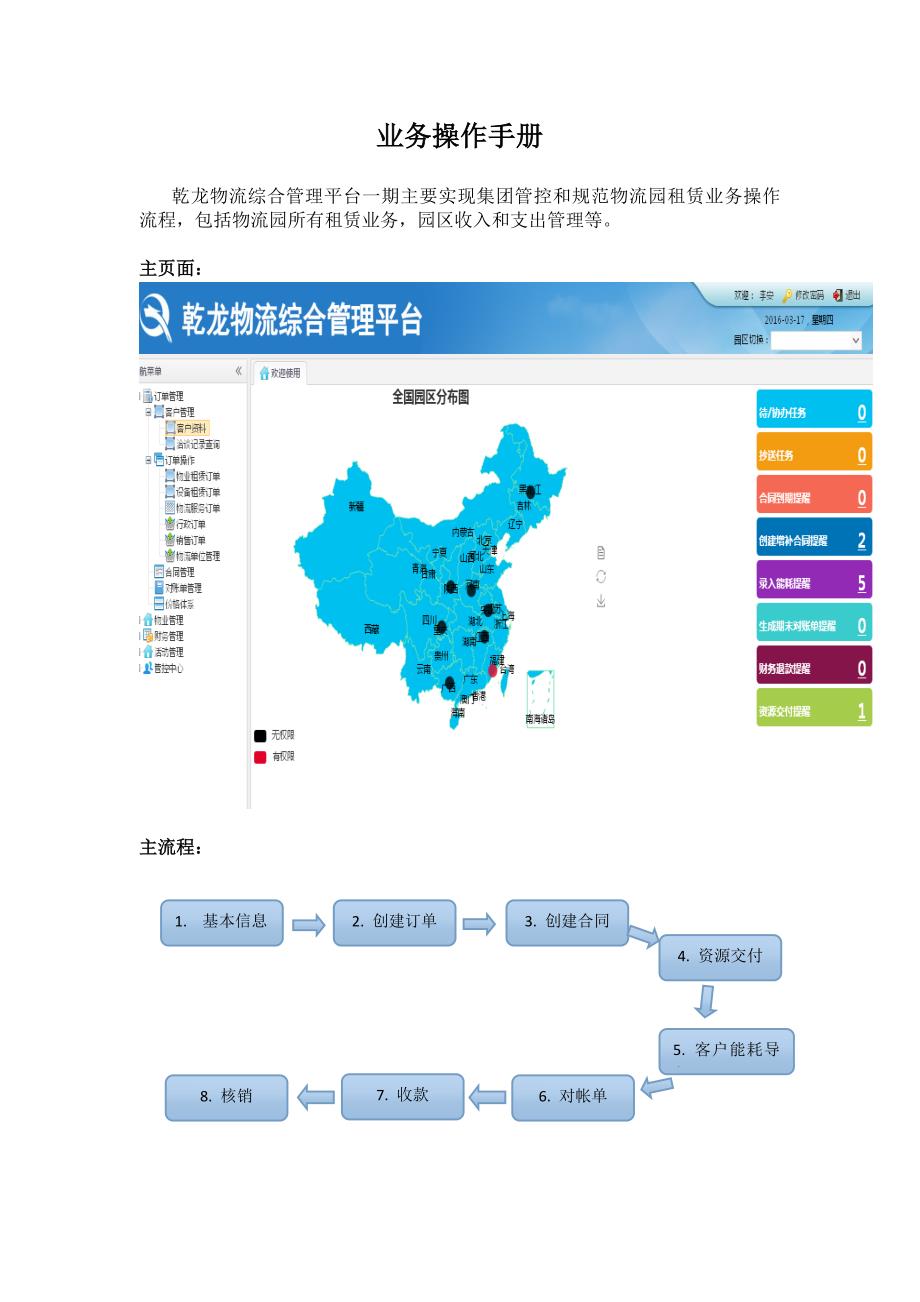Toggle the 有权限 red legend item
The height and width of the screenshot is (1302, 920).
click(273, 757)
